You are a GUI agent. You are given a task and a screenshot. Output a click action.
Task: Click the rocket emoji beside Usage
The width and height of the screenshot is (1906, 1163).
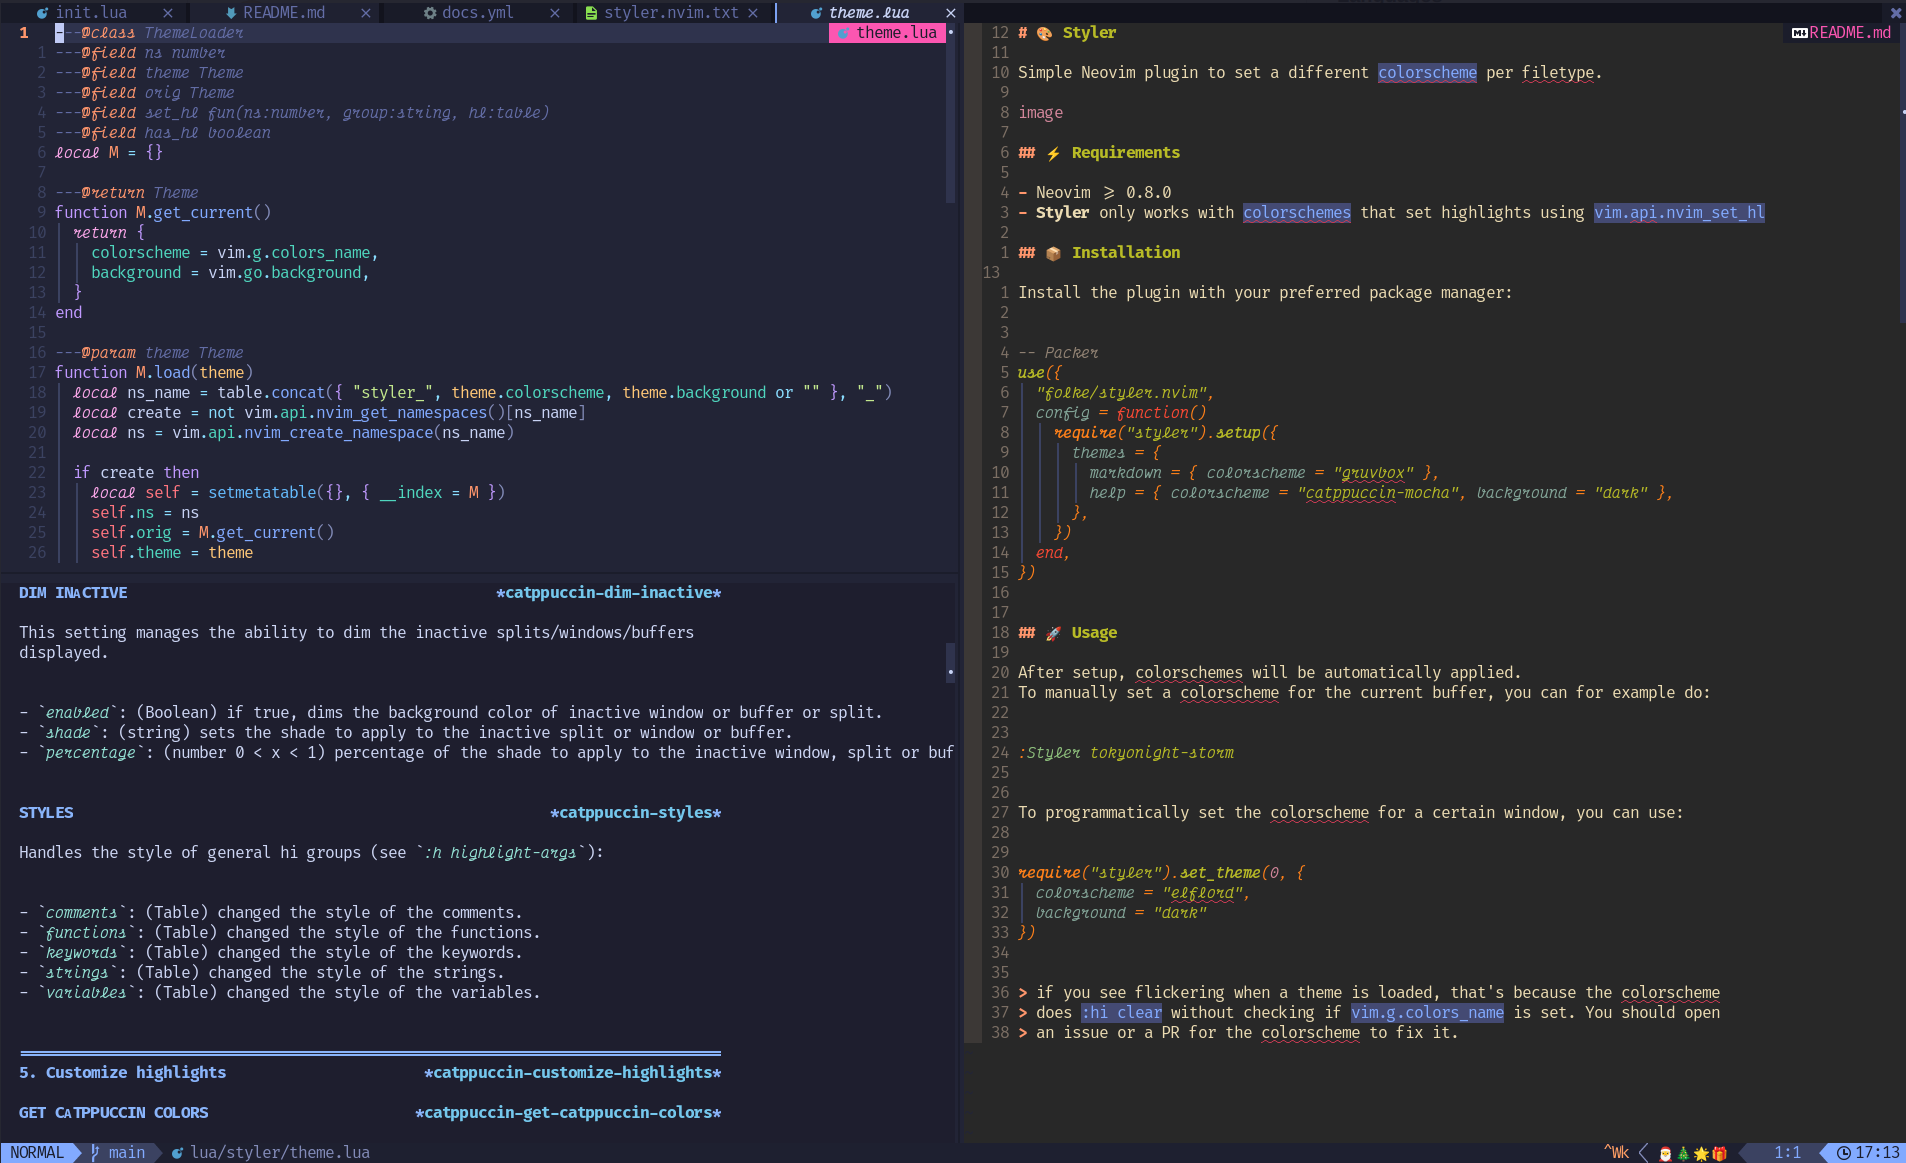coord(1053,633)
